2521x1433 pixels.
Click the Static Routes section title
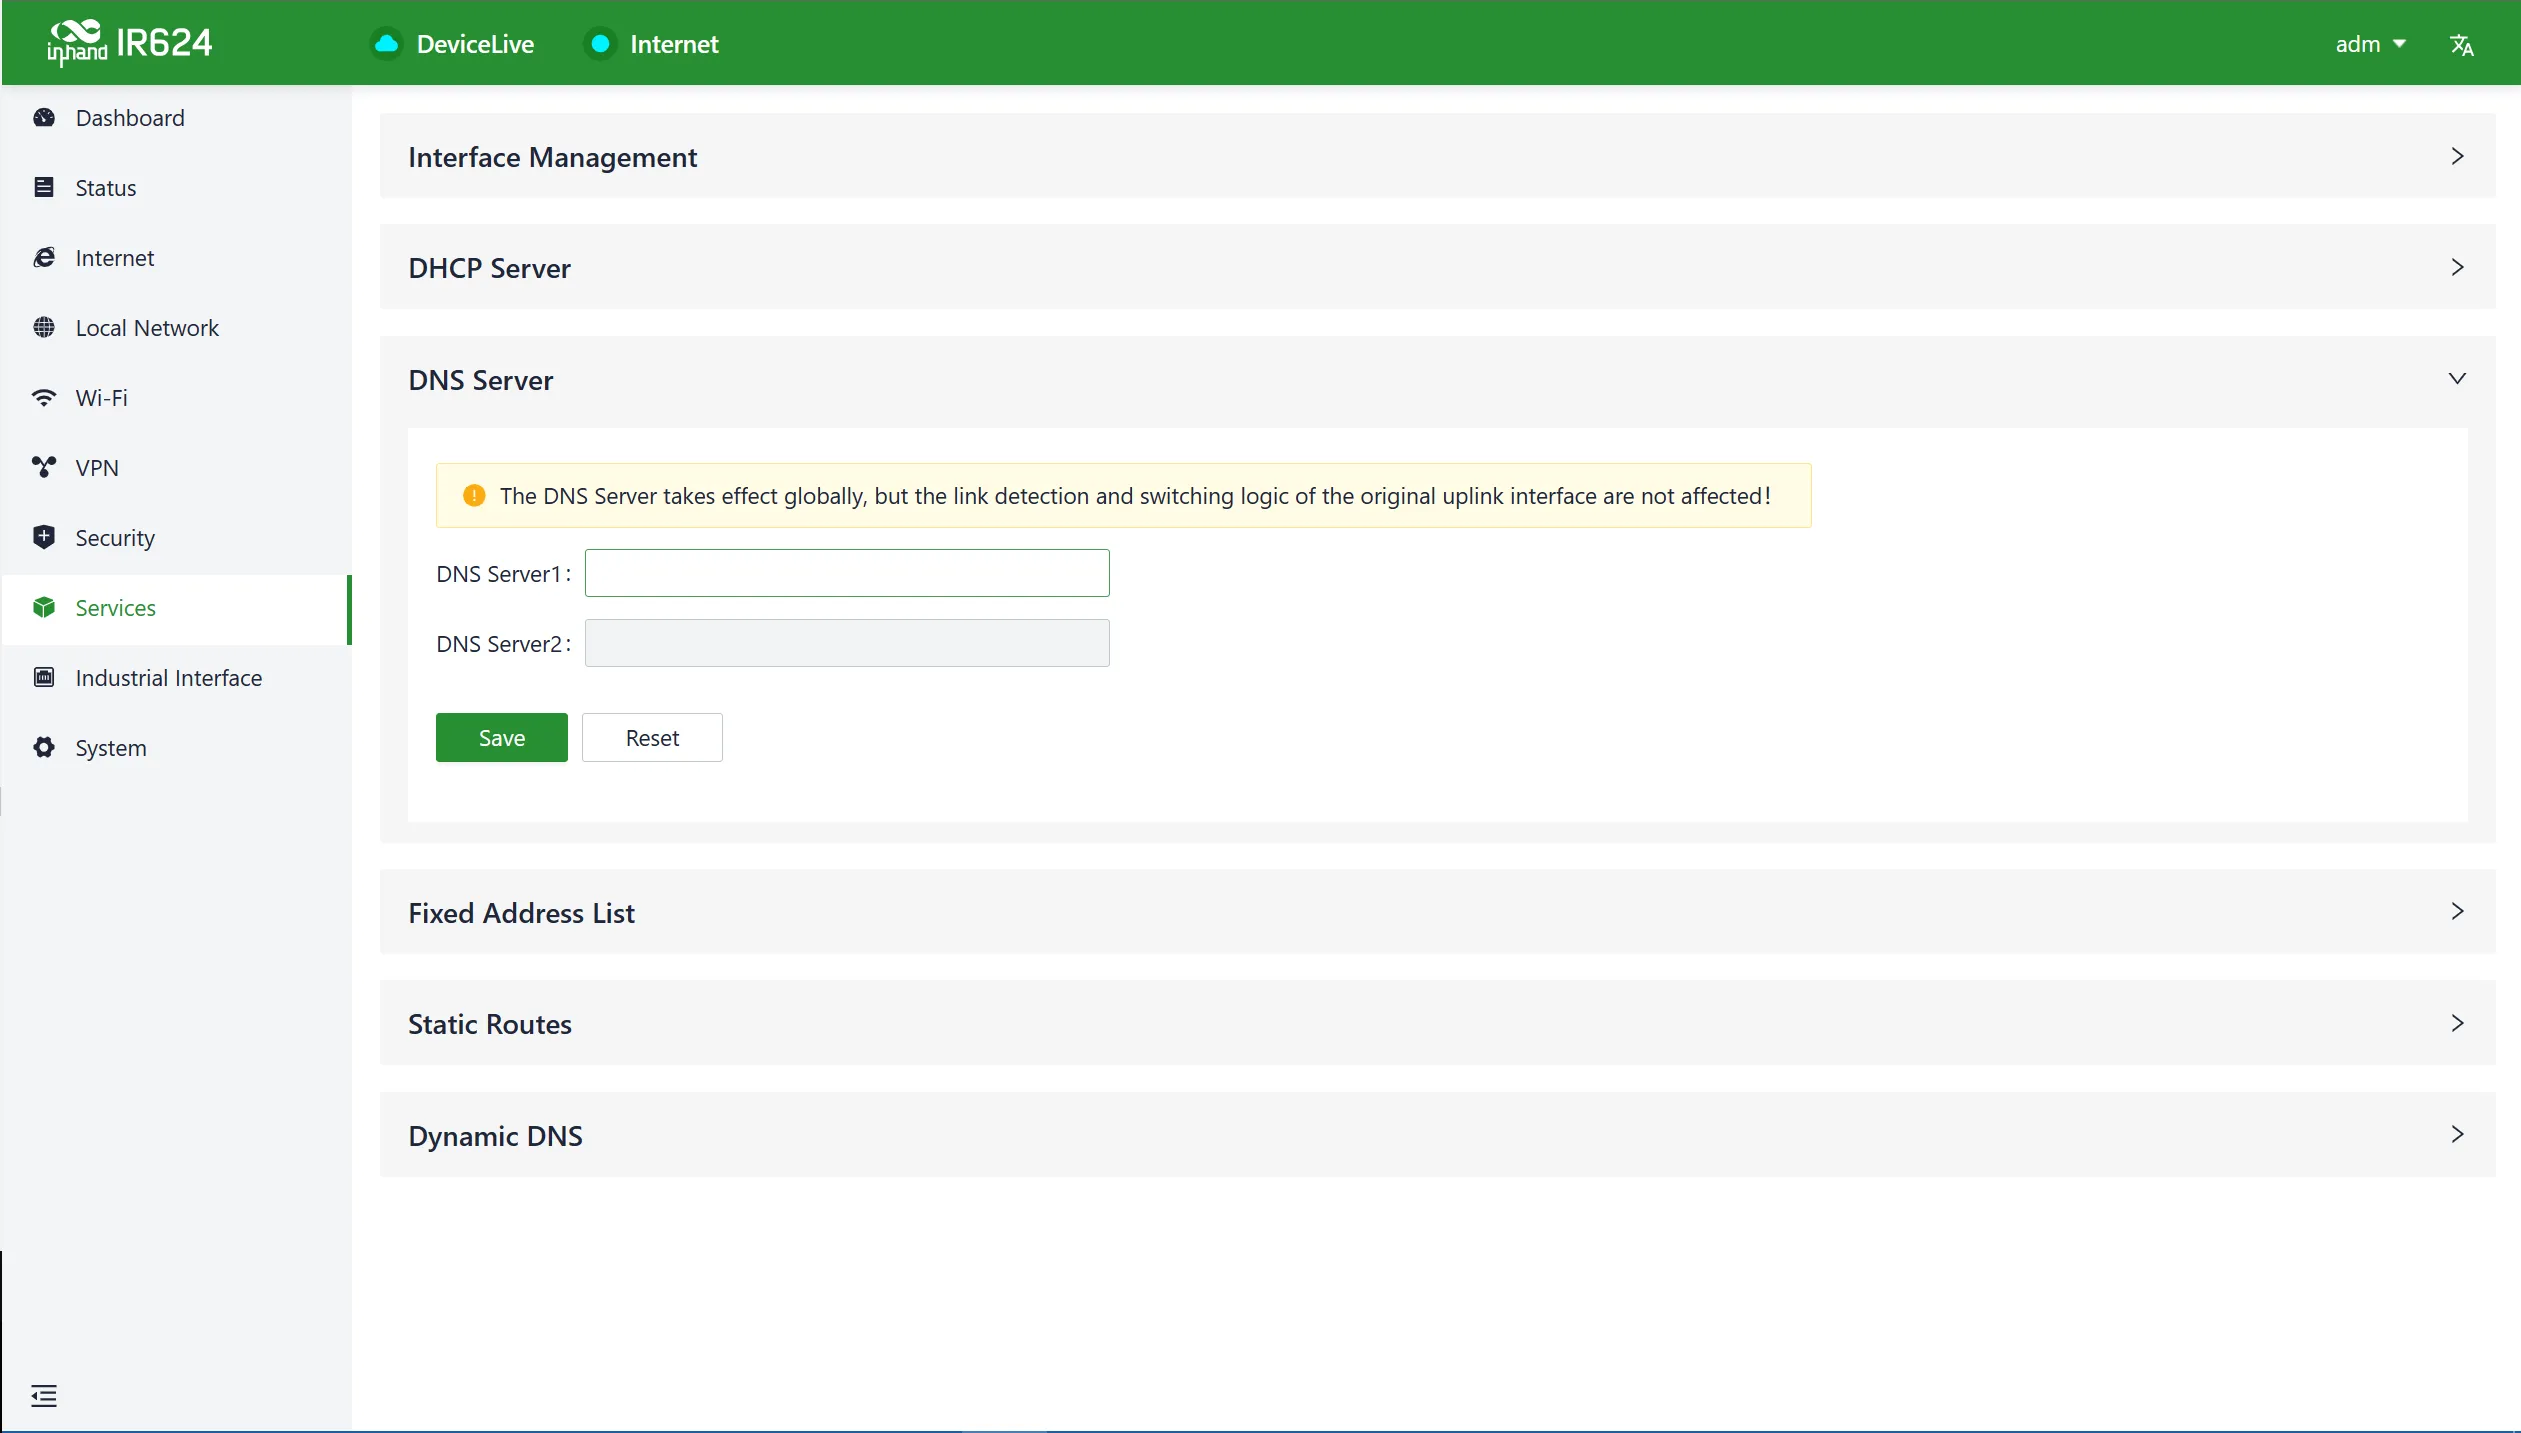[490, 1024]
